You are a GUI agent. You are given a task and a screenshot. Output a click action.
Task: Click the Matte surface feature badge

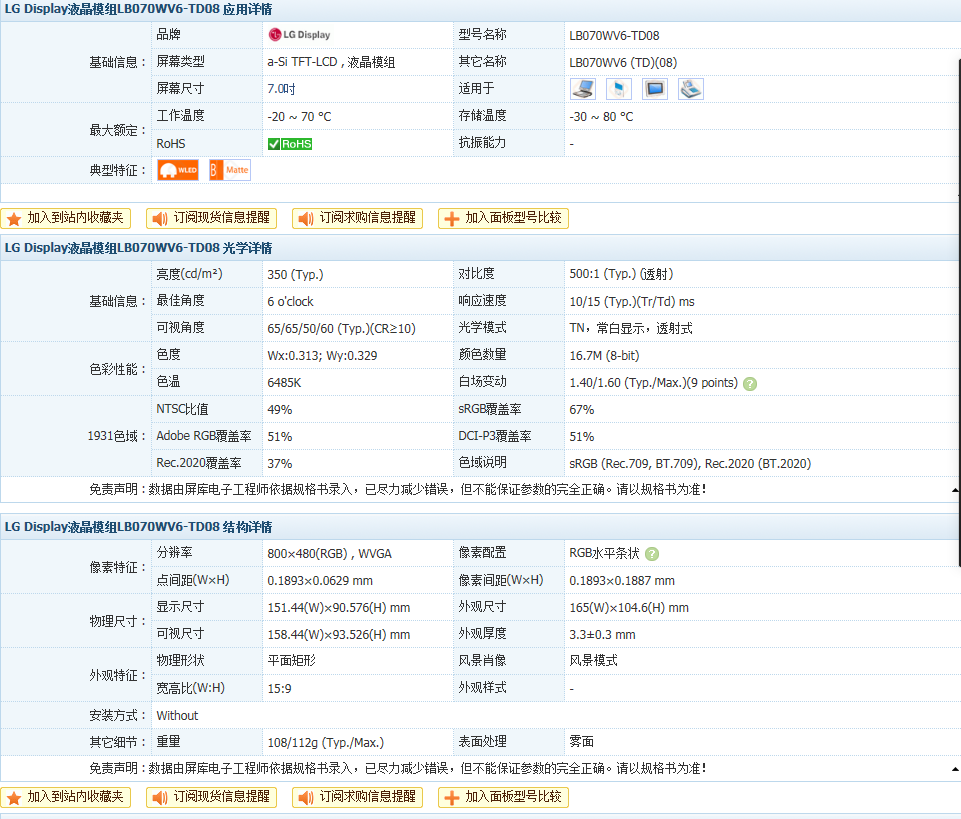[x=230, y=170]
